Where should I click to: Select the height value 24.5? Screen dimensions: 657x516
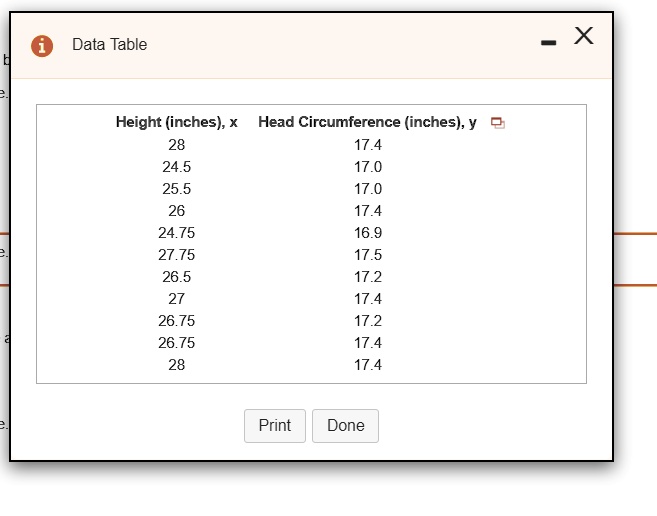tap(176, 167)
